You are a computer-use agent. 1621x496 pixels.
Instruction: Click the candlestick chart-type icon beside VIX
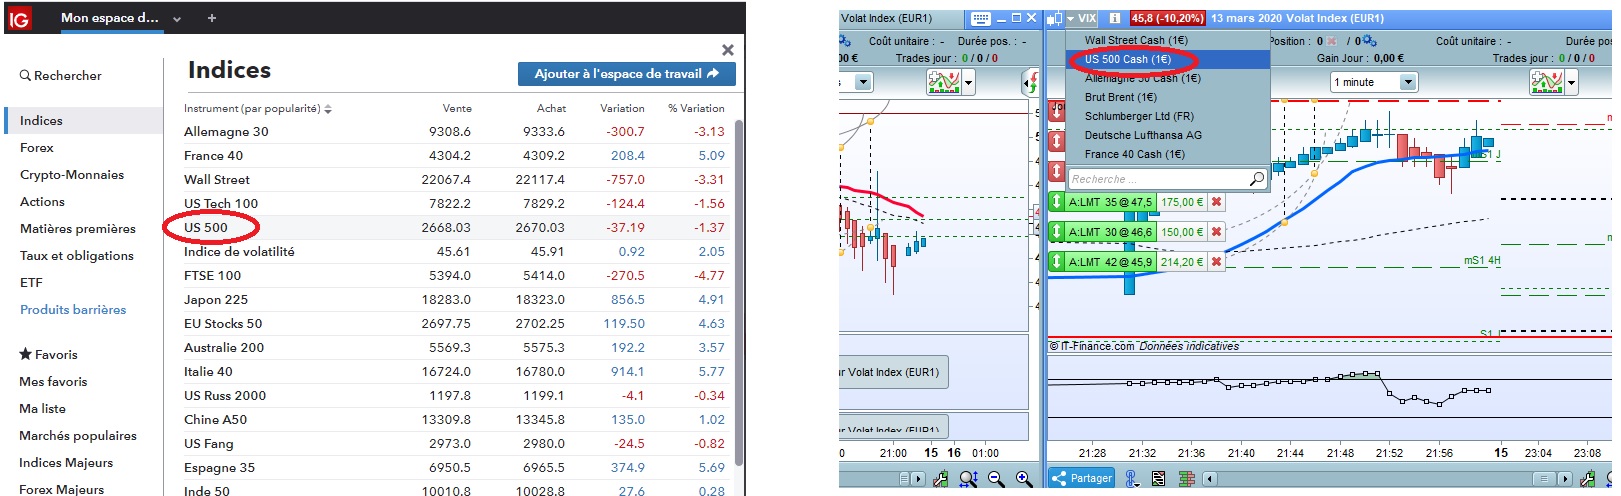click(x=1054, y=18)
